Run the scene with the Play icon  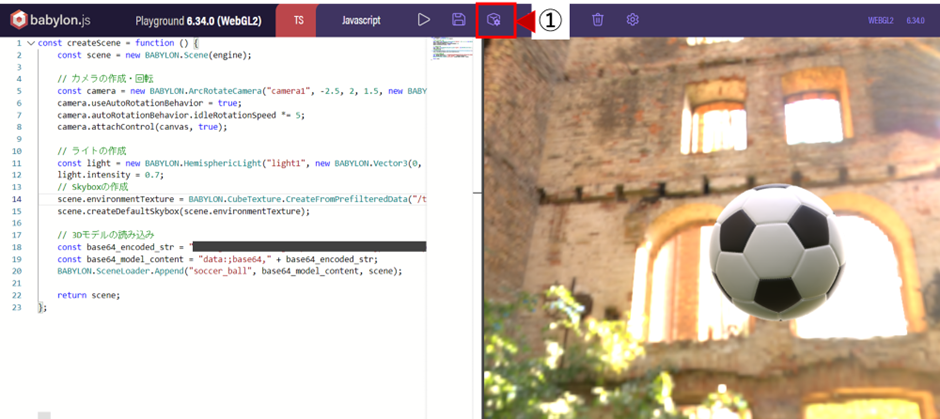(424, 20)
